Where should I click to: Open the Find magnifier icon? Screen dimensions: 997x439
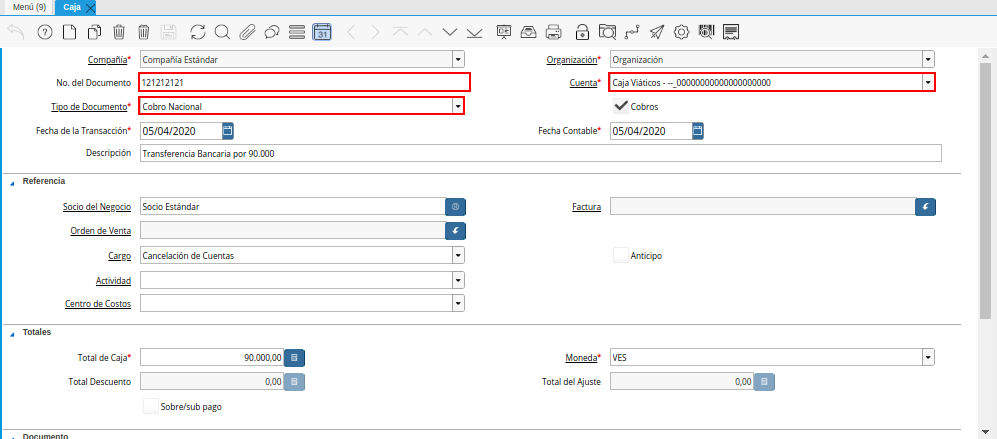222,32
